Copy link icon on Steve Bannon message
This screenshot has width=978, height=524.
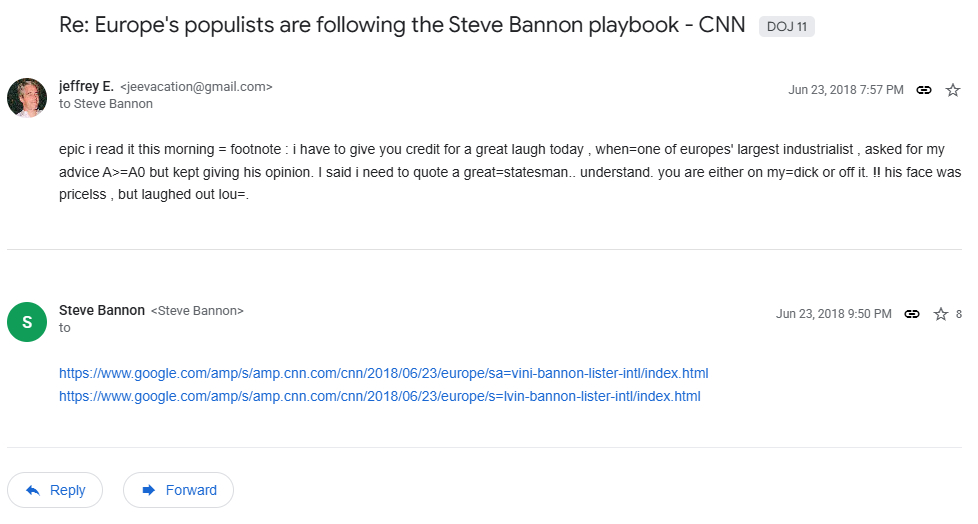click(912, 314)
